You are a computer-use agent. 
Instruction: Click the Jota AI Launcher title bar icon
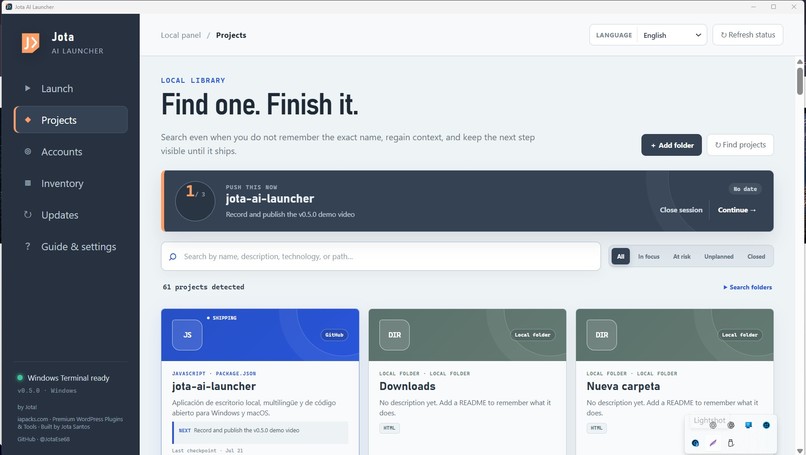[8, 7]
